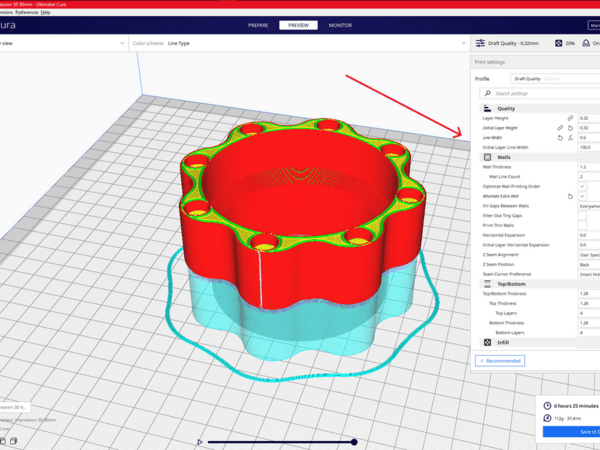600x450 pixels.
Task: Click the print settings sliders icon
Action: click(x=481, y=43)
